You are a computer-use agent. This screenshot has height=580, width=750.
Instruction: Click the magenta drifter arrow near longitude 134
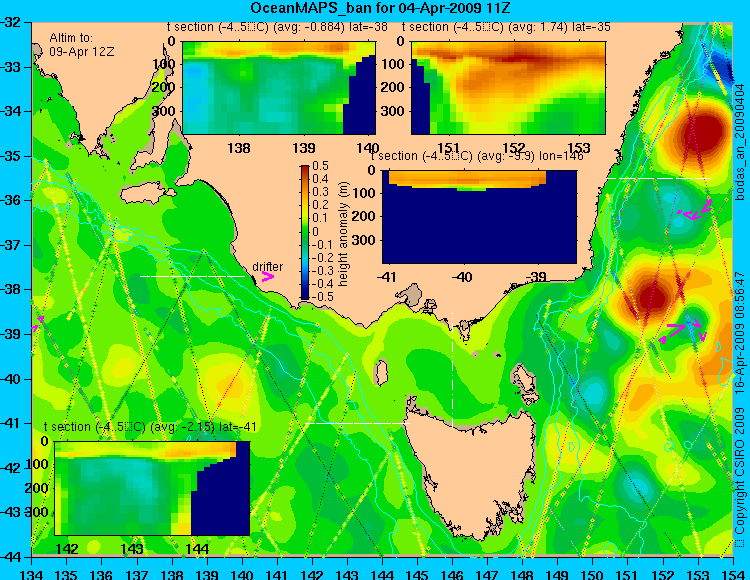[x=38, y=323]
